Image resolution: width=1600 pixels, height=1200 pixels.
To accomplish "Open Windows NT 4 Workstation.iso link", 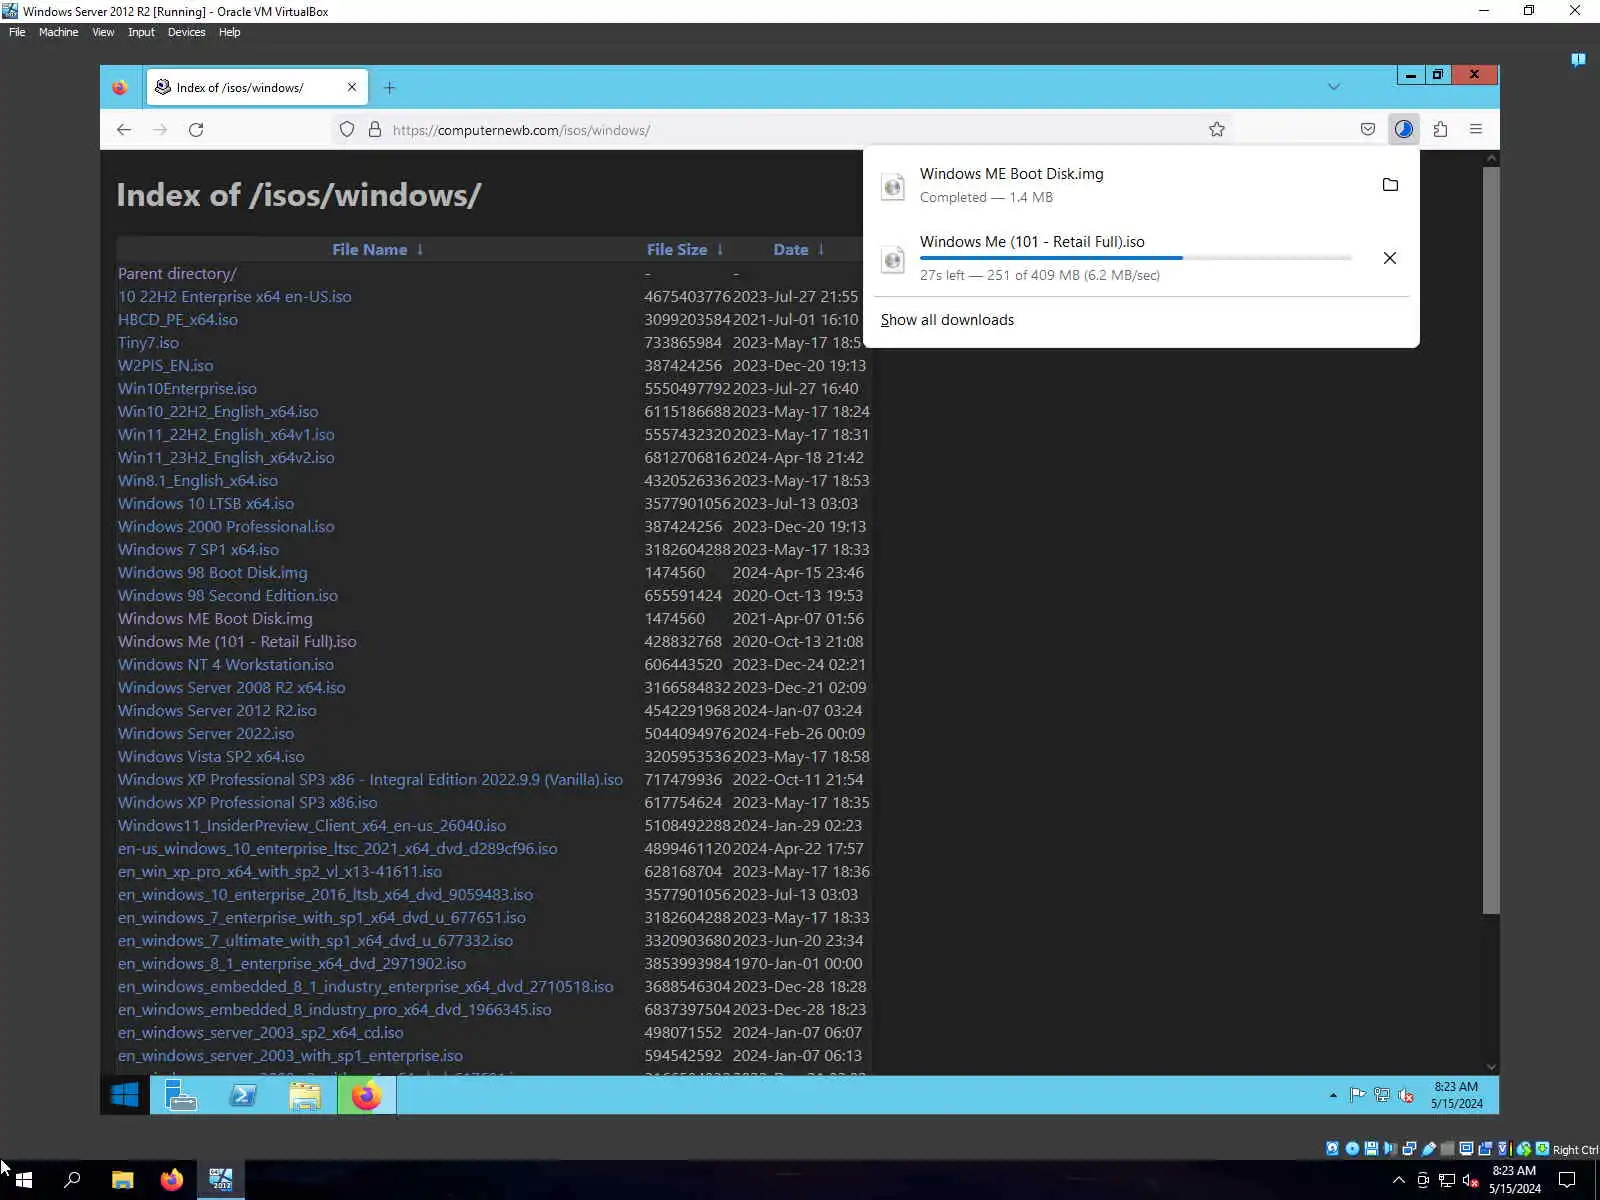I will pos(226,665).
